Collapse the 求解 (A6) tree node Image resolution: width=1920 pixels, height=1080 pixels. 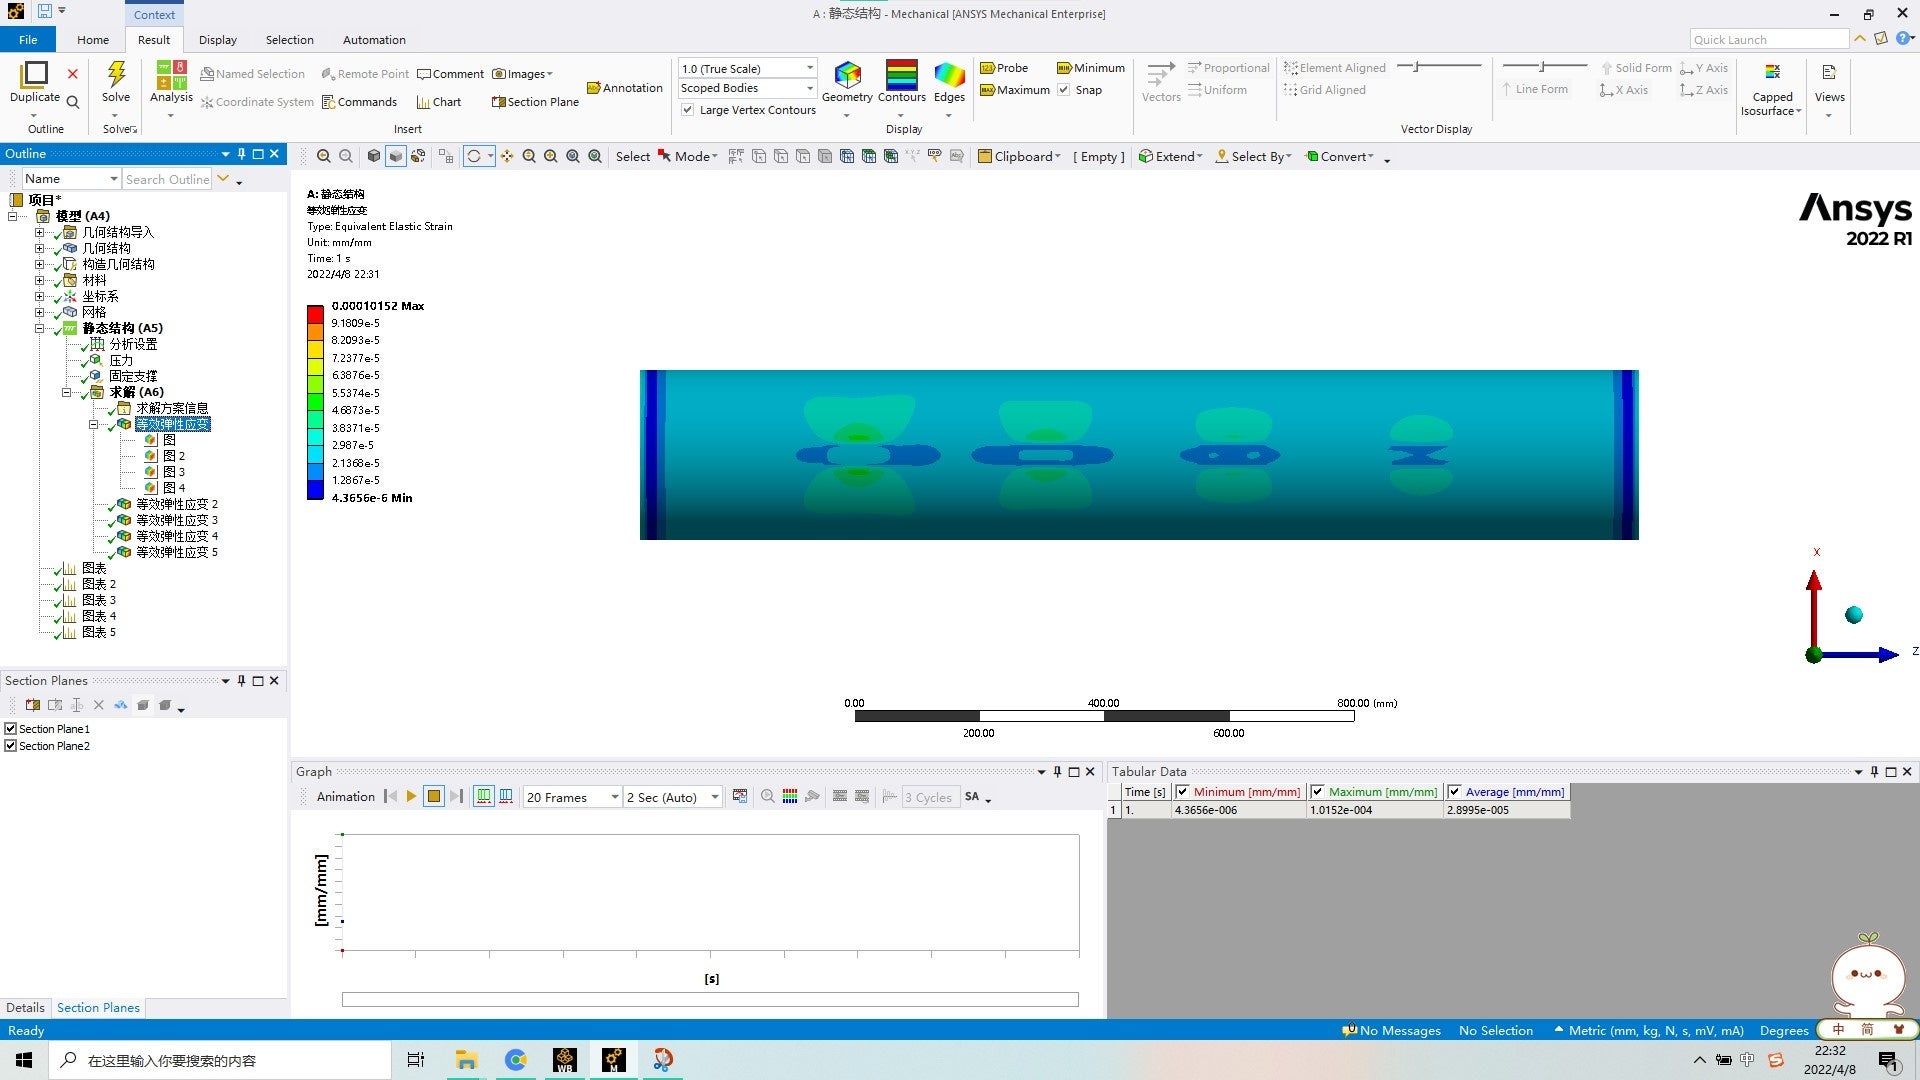pyautogui.click(x=67, y=393)
